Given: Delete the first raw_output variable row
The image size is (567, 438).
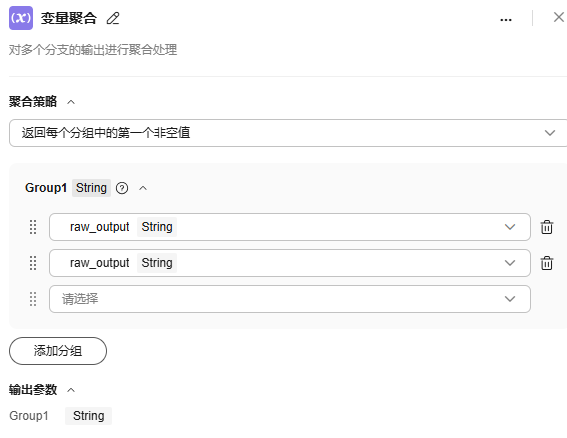Looking at the screenshot, I should 546,227.
